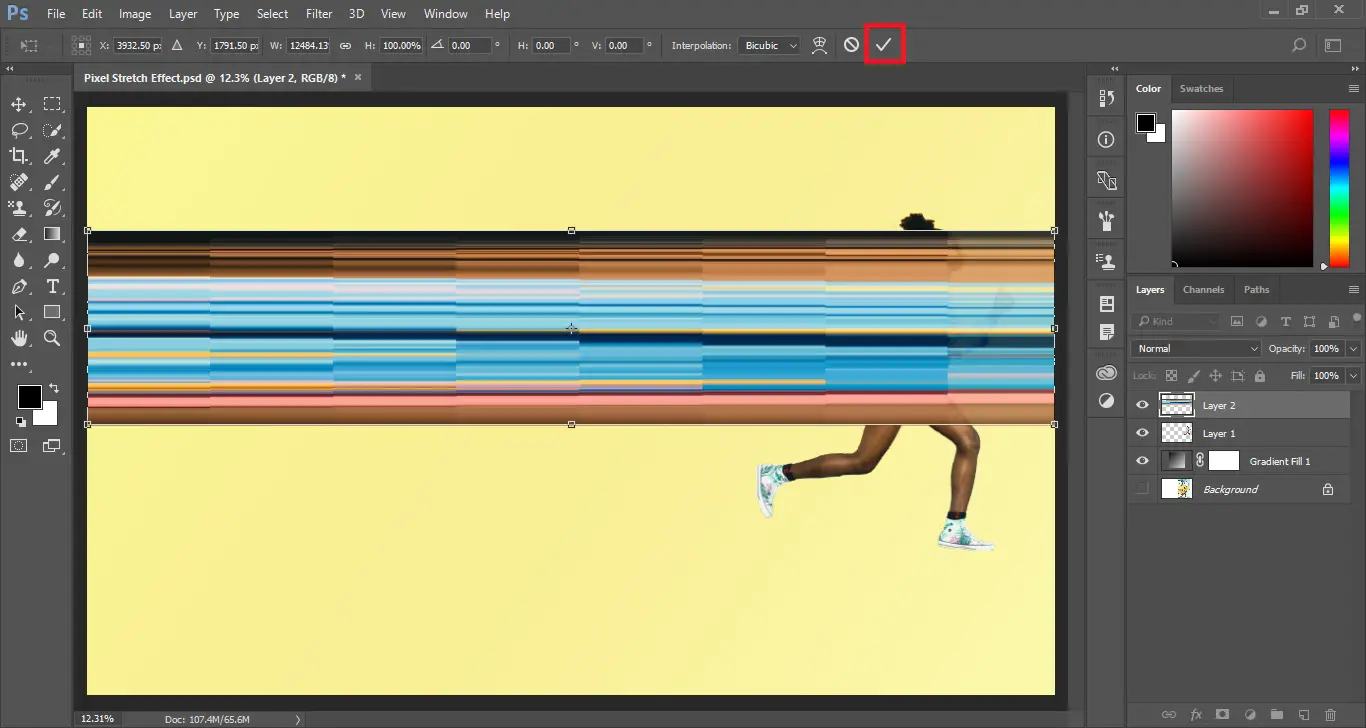This screenshot has height=728, width=1366.
Task: Click the transform width input field
Action: point(309,45)
